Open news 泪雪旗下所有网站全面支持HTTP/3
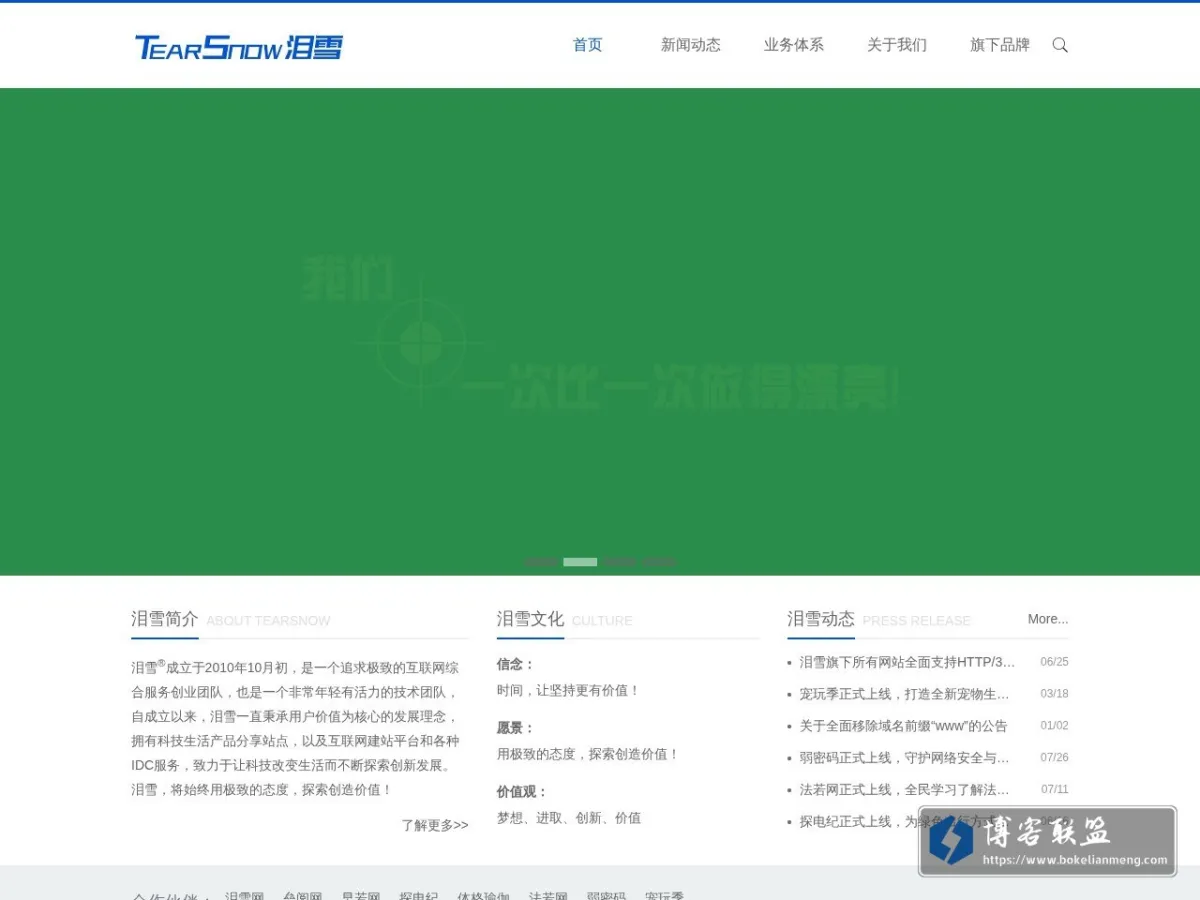The image size is (1200, 900). pyautogui.click(x=907, y=662)
